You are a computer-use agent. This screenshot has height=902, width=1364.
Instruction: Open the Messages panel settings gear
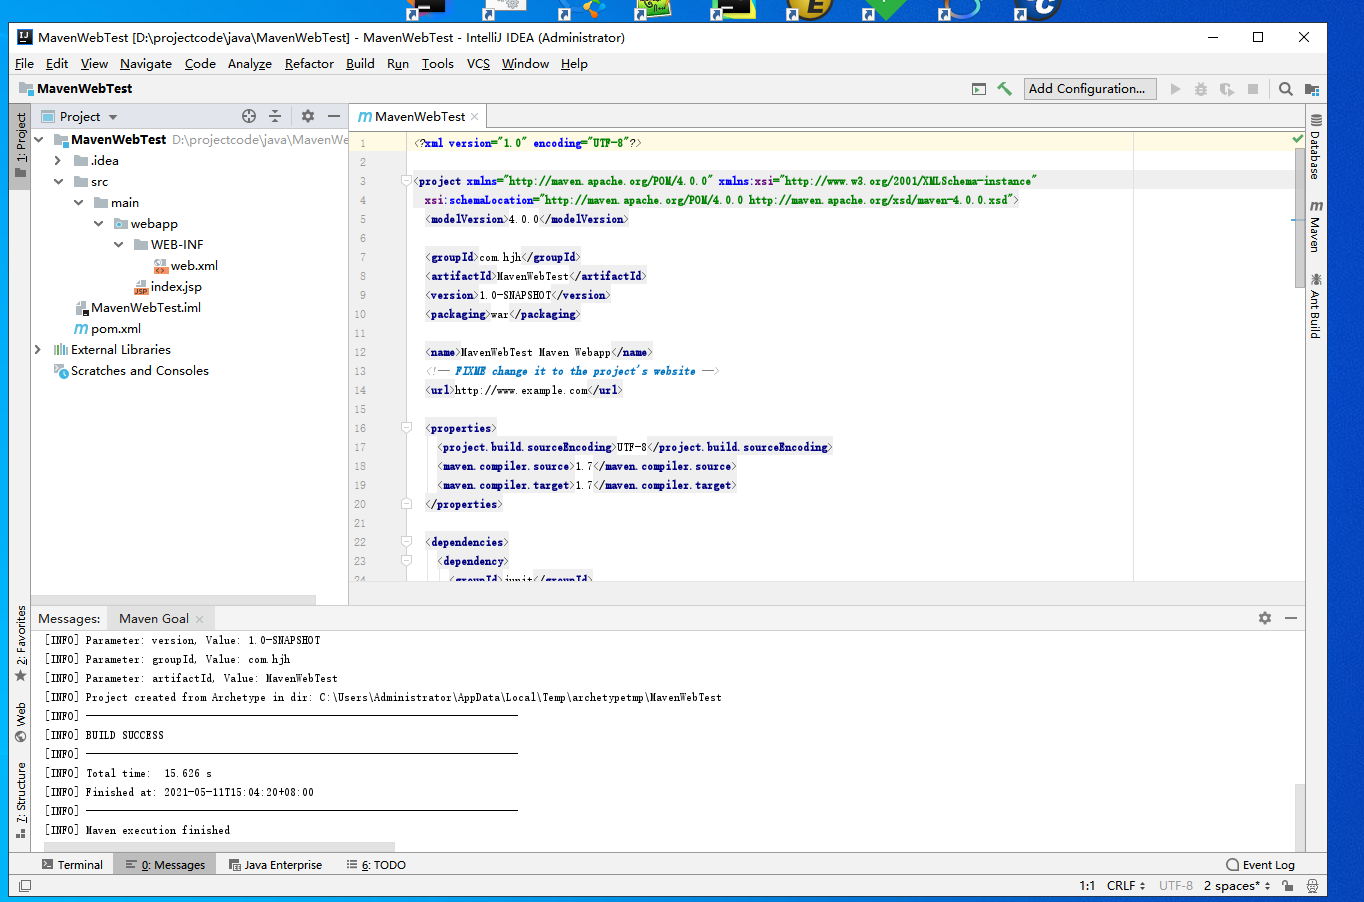pos(1265,618)
